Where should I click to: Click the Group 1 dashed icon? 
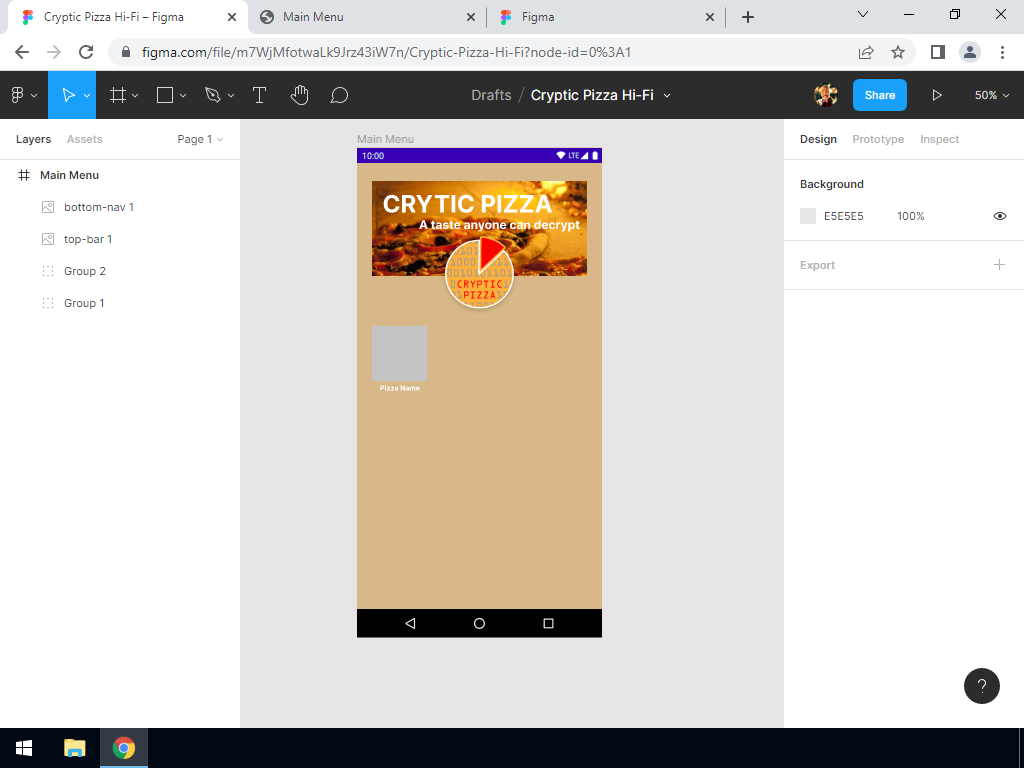48,303
